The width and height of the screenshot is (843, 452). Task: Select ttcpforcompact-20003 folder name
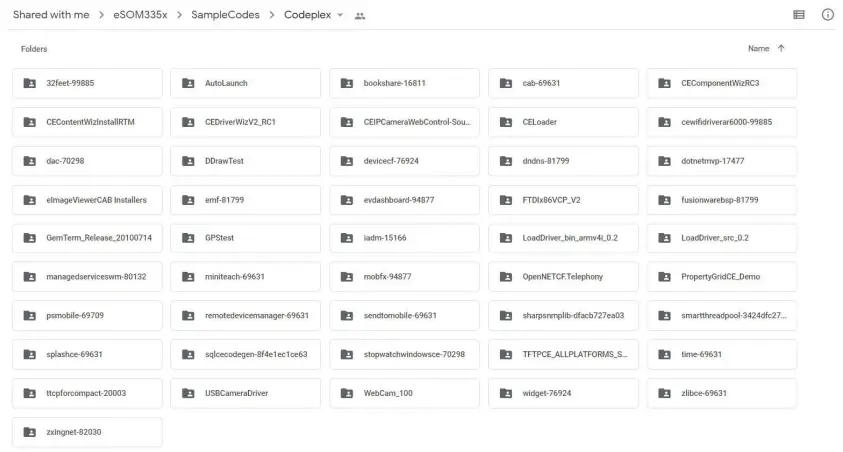(86, 393)
